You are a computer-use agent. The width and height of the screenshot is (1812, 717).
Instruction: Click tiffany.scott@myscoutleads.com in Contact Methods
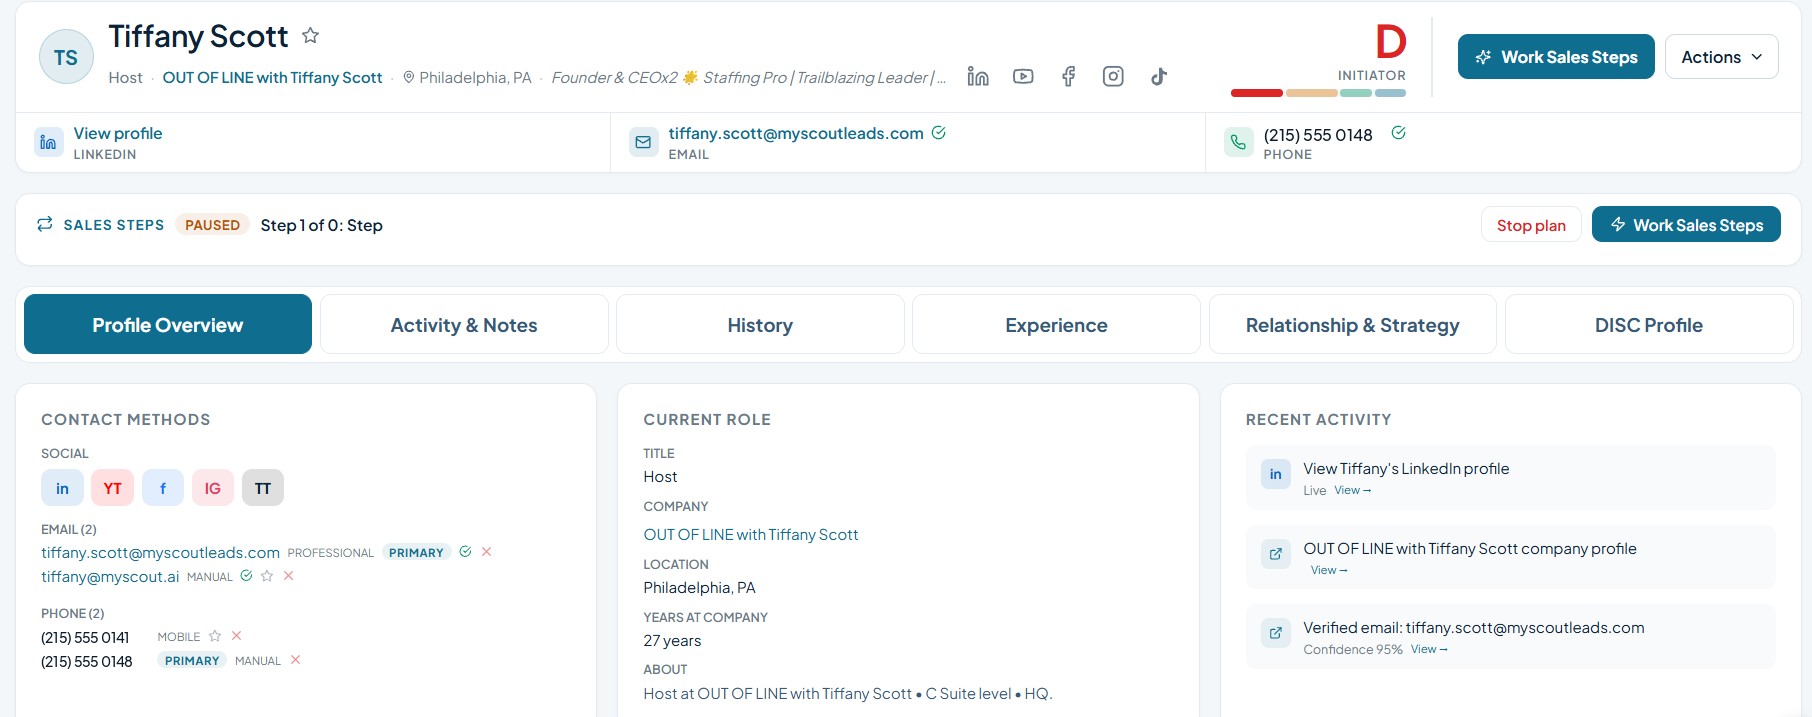[x=160, y=552]
